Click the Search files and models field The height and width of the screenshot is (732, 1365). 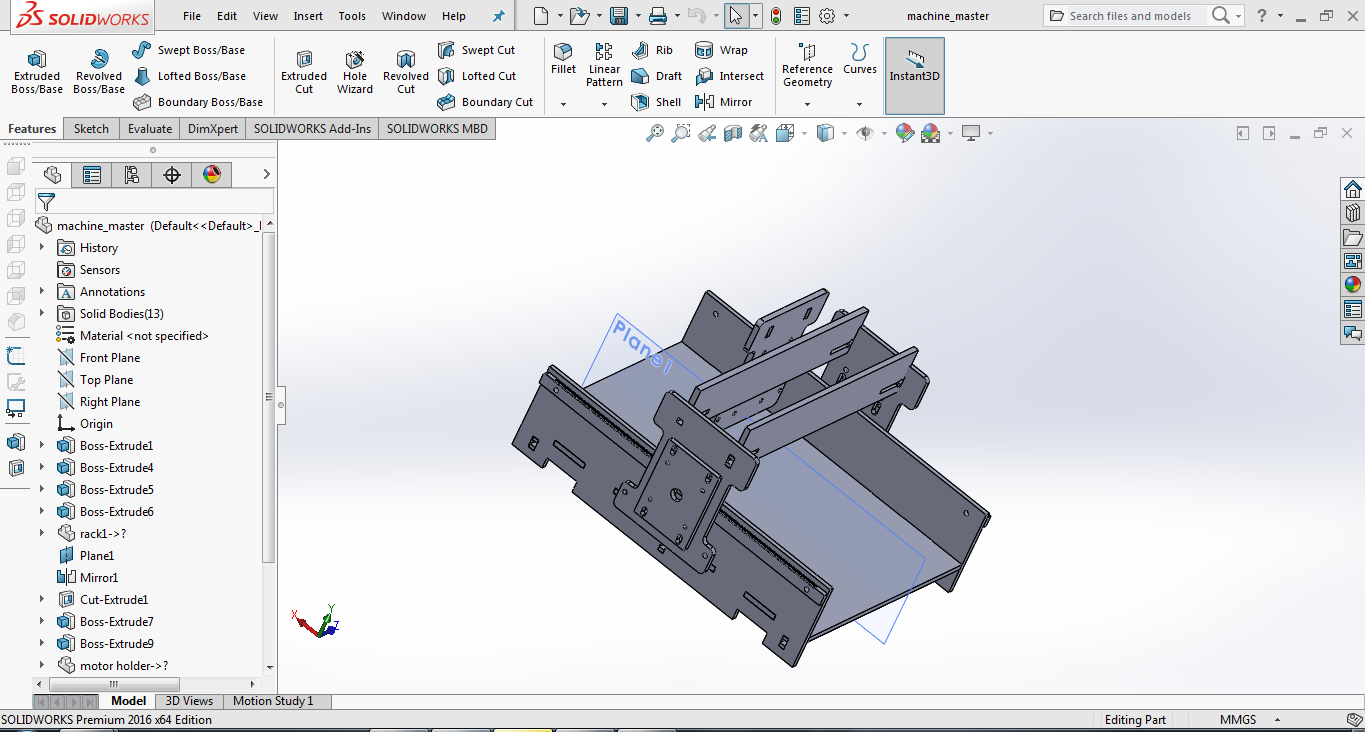click(x=1130, y=16)
